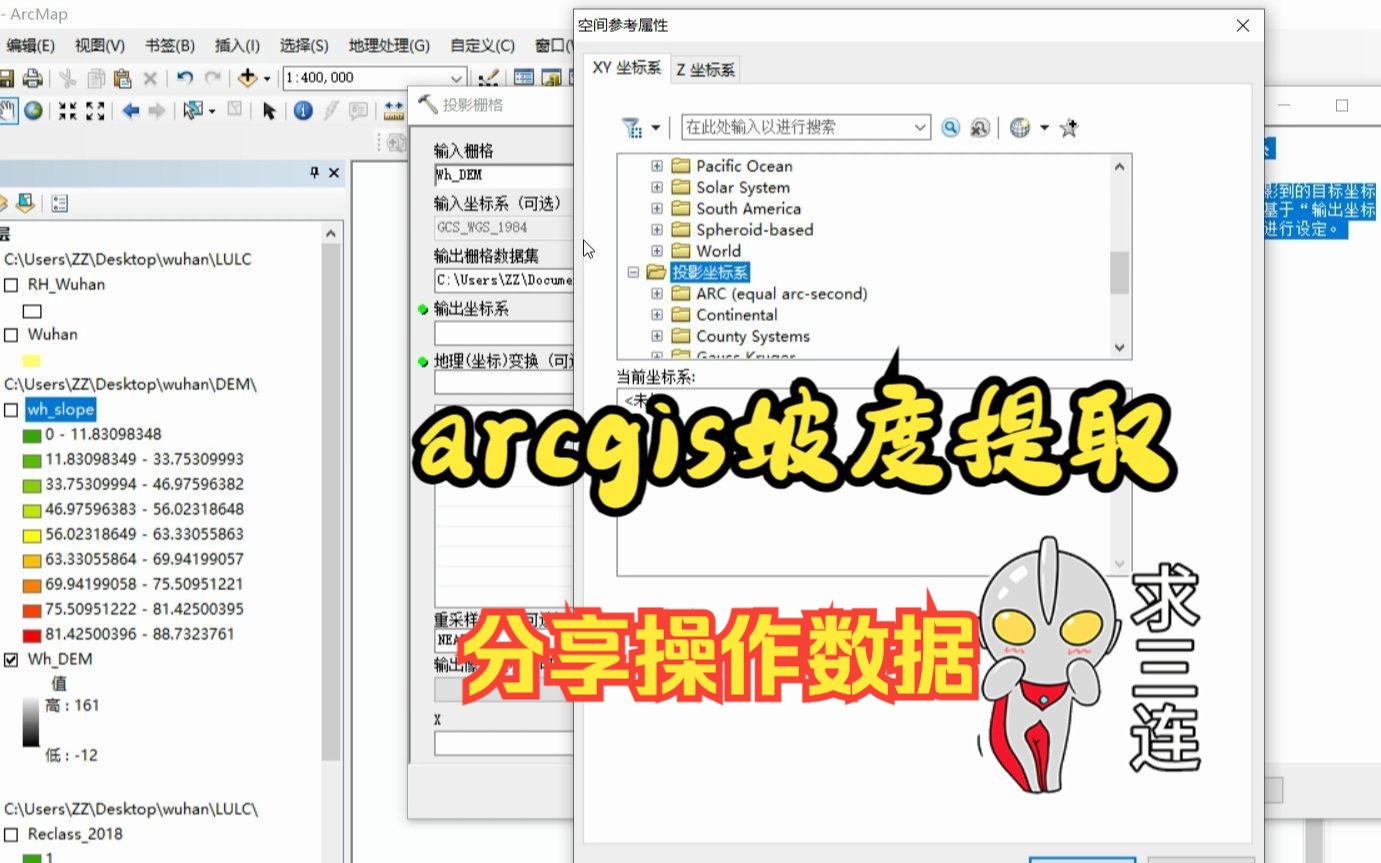
Task: Open the 插入(I) menu
Action: coord(237,46)
